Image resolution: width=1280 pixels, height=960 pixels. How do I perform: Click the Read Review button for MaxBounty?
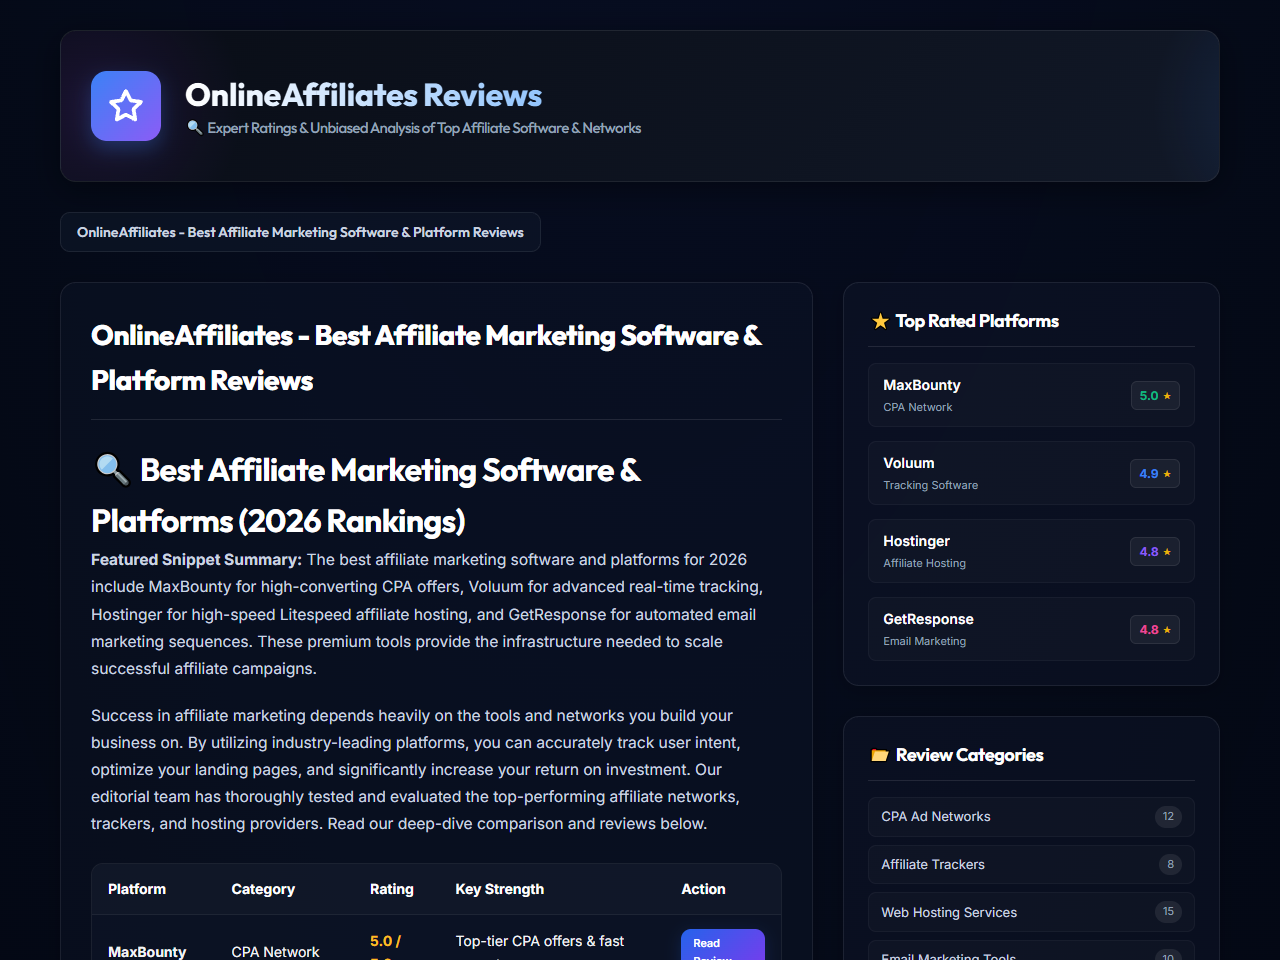click(x=723, y=945)
